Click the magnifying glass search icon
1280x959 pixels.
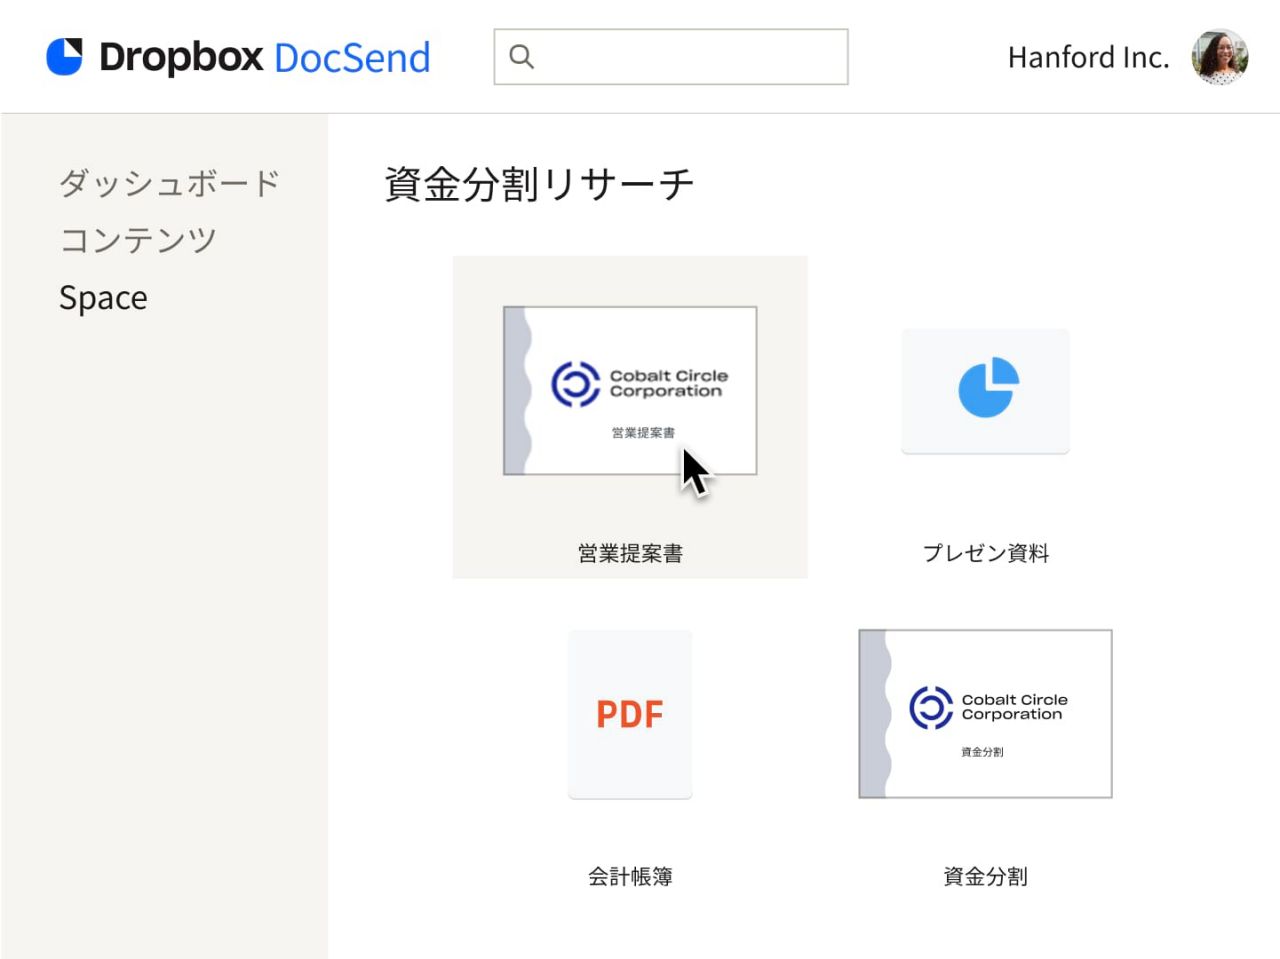point(521,57)
